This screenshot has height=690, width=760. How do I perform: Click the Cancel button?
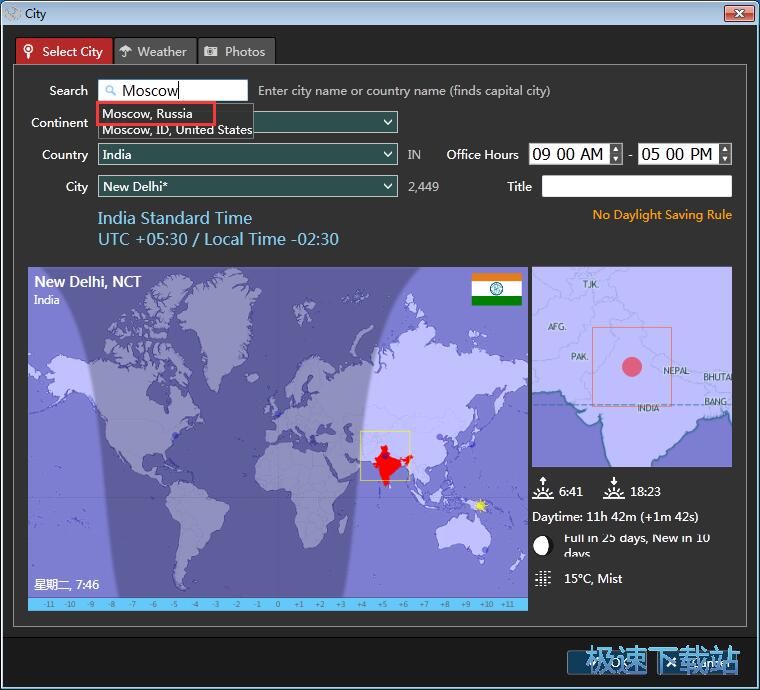click(x=697, y=662)
